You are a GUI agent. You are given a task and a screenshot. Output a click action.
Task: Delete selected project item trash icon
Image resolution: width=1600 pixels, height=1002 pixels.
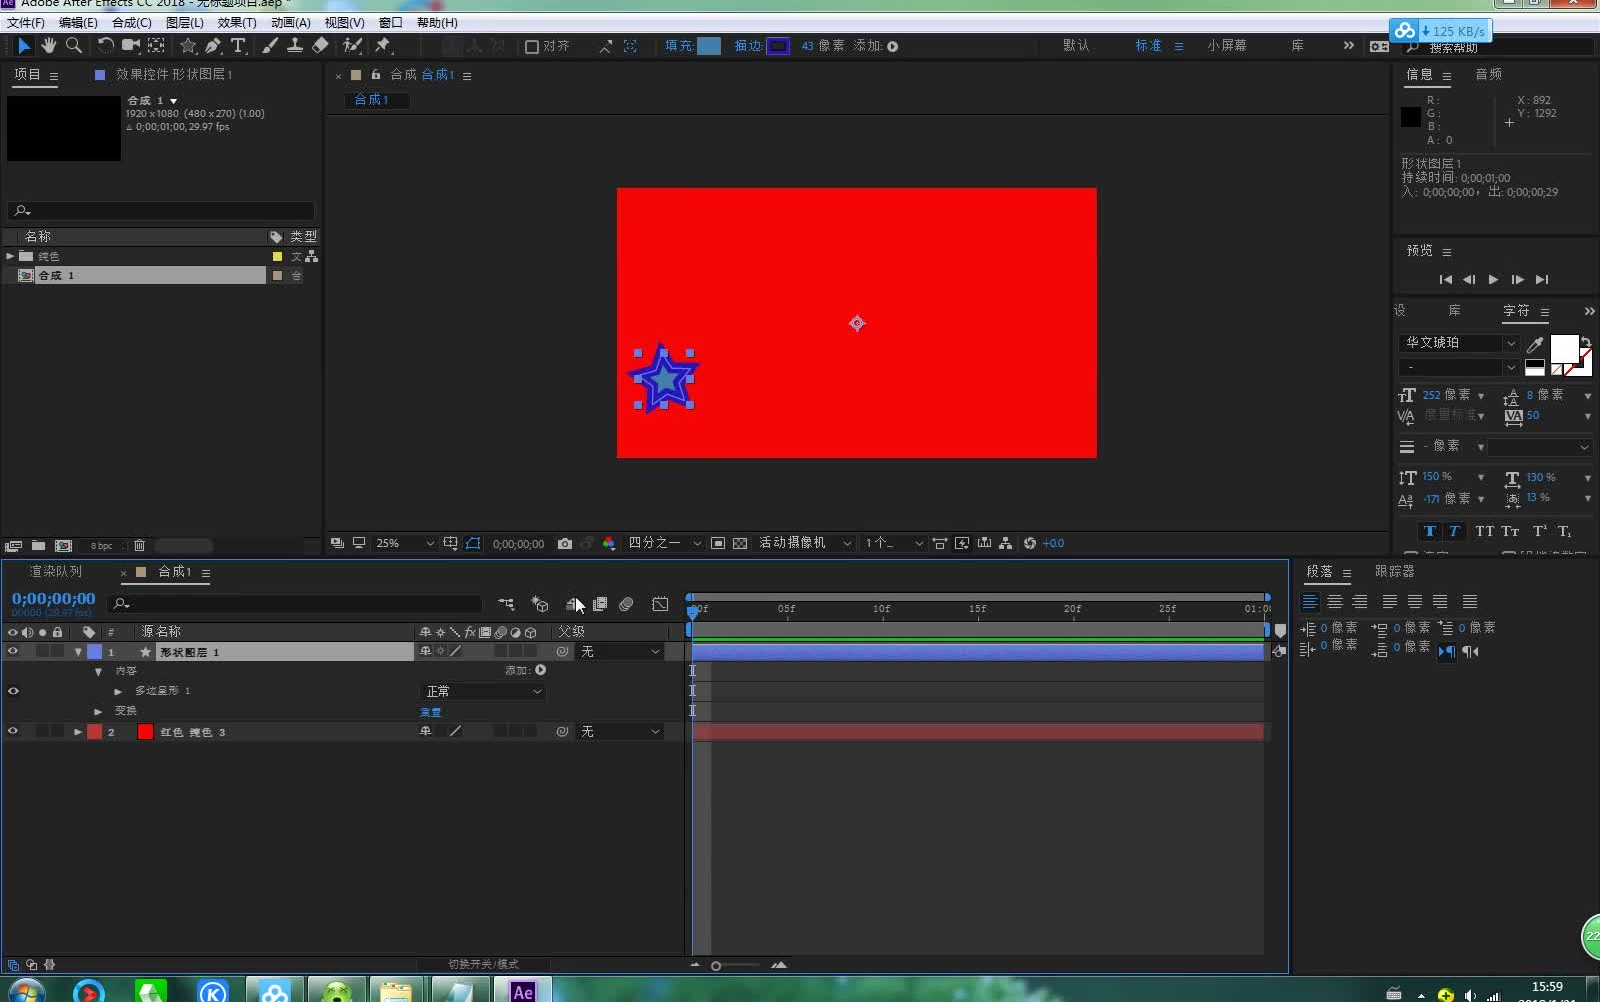139,545
